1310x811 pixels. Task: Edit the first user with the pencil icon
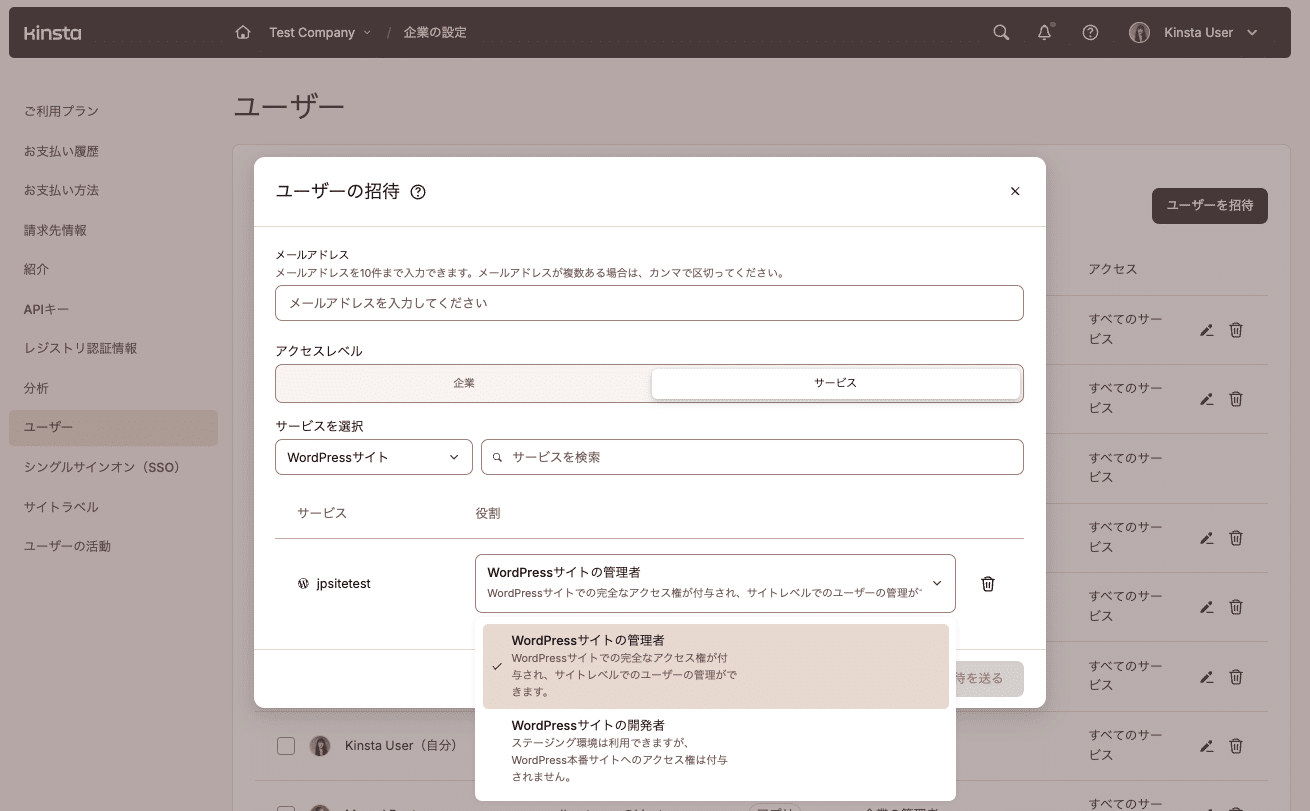(x=1206, y=329)
